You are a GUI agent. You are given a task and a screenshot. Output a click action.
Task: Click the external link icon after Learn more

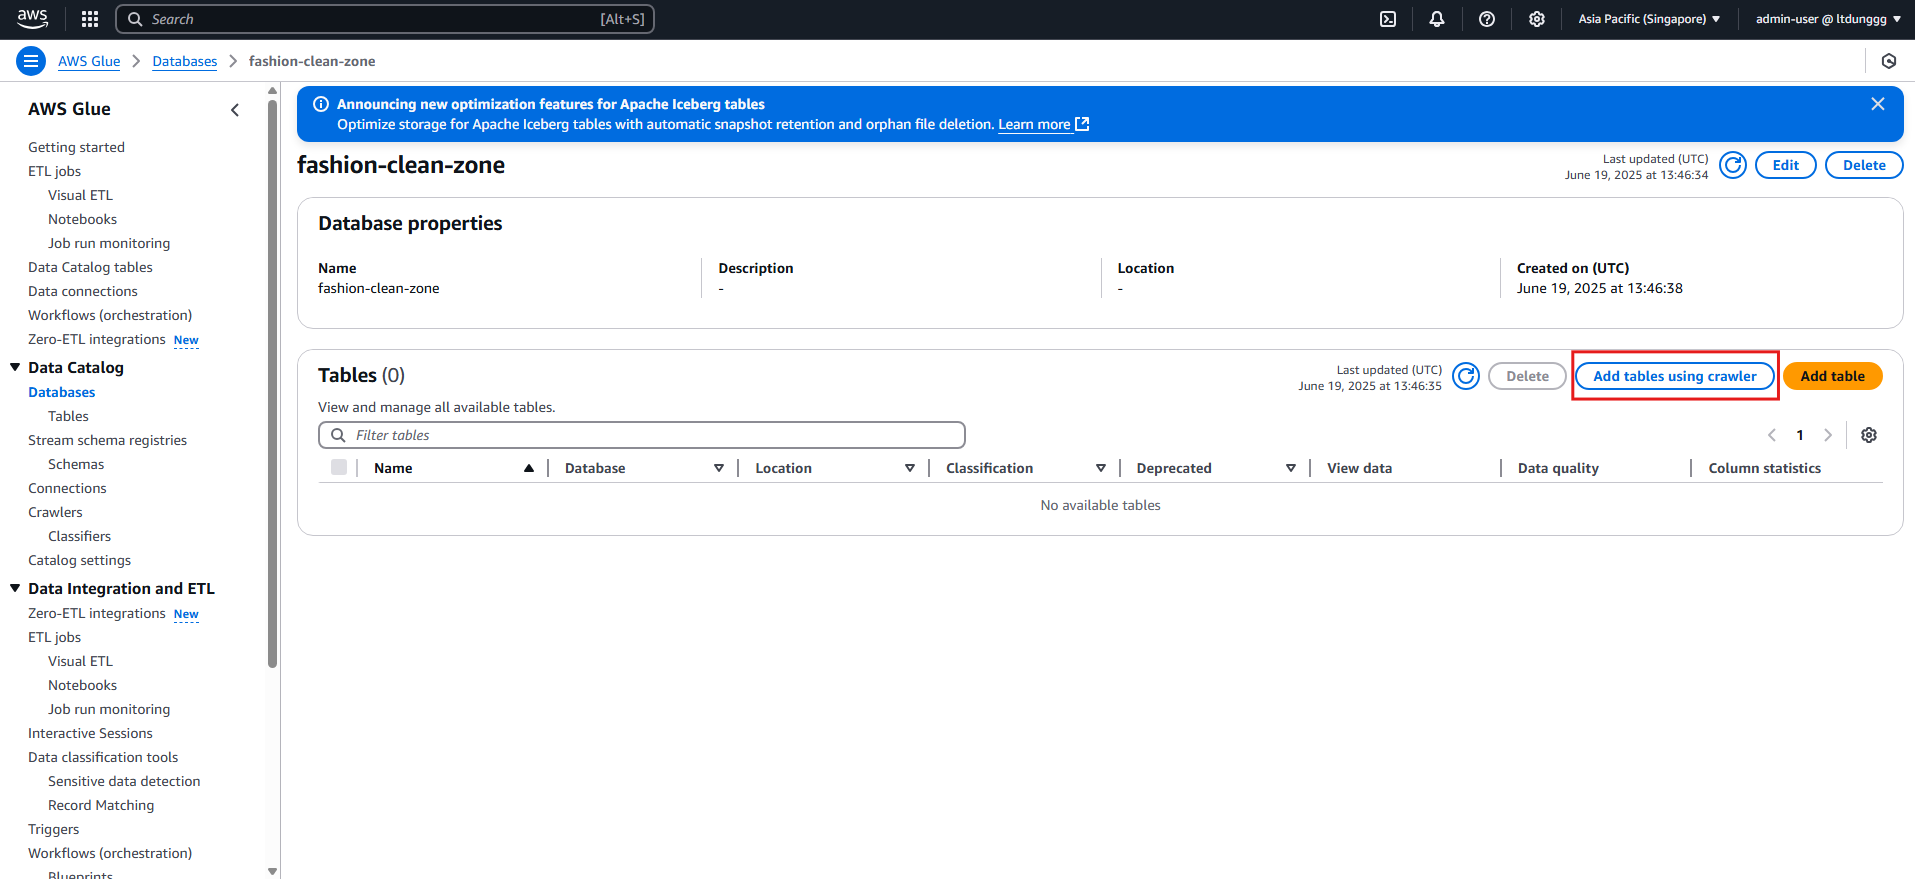[x=1082, y=124]
